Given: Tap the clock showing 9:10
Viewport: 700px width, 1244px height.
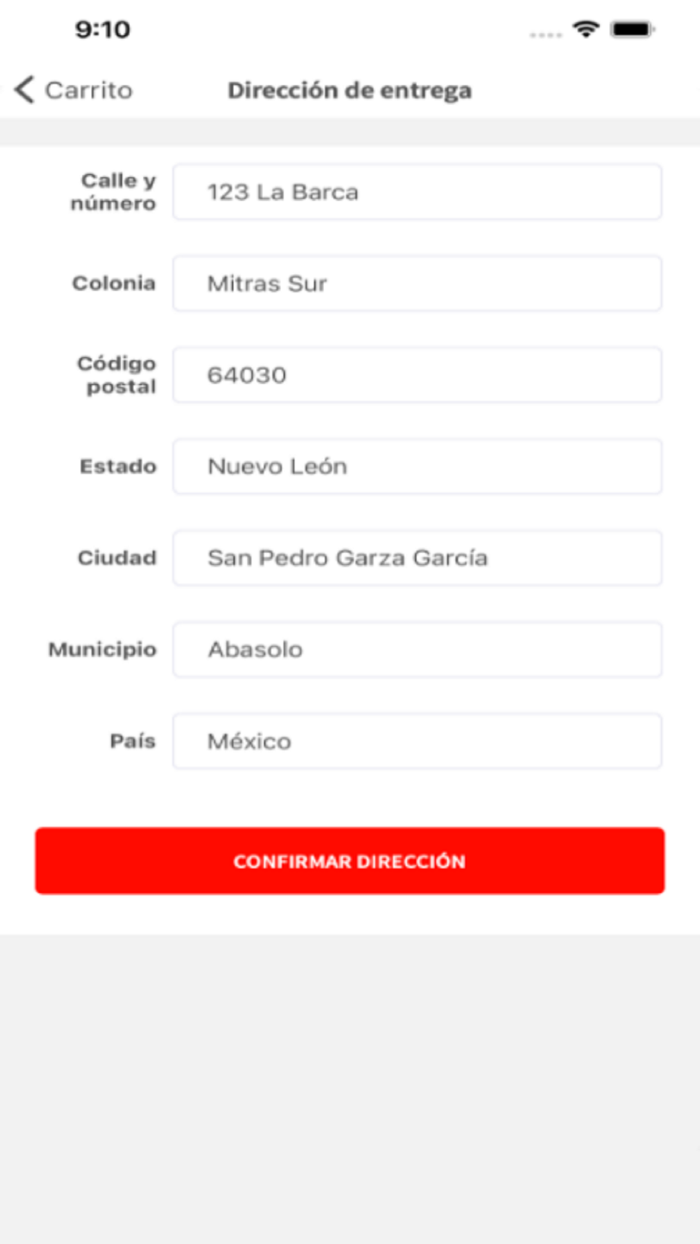Looking at the screenshot, I should tap(96, 30).
